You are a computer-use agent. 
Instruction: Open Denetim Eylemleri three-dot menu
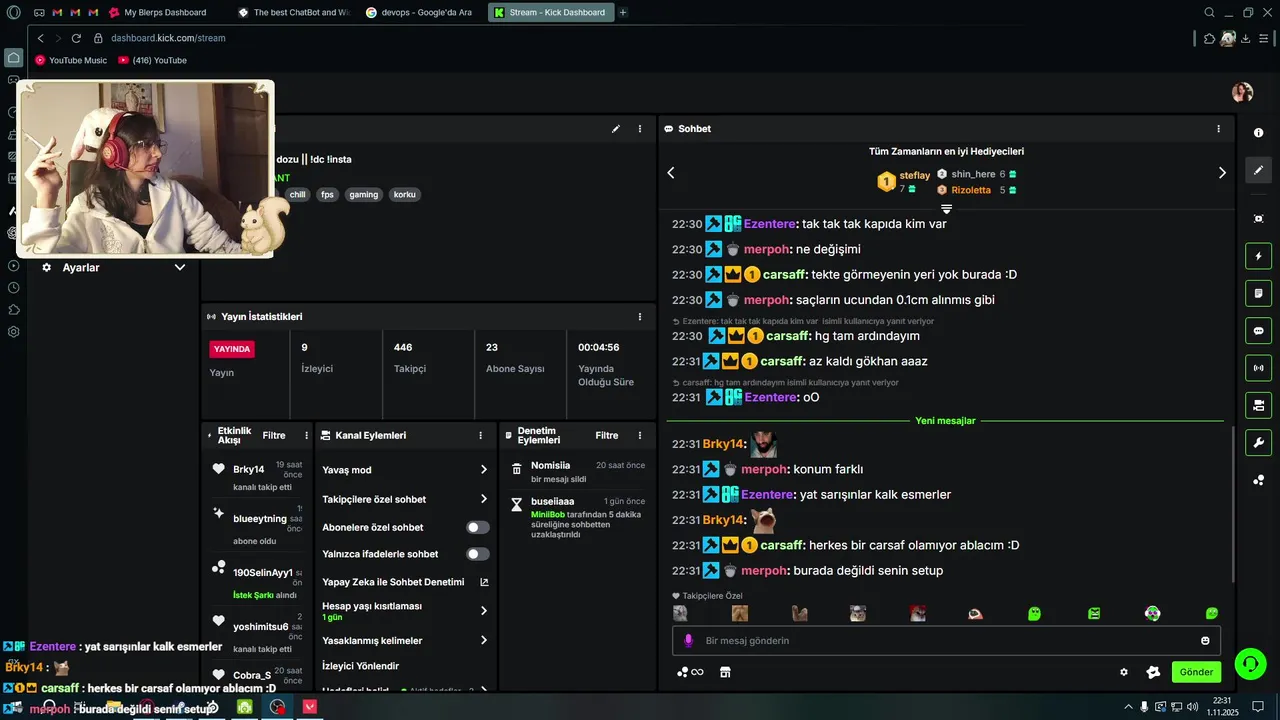pyautogui.click(x=640, y=436)
